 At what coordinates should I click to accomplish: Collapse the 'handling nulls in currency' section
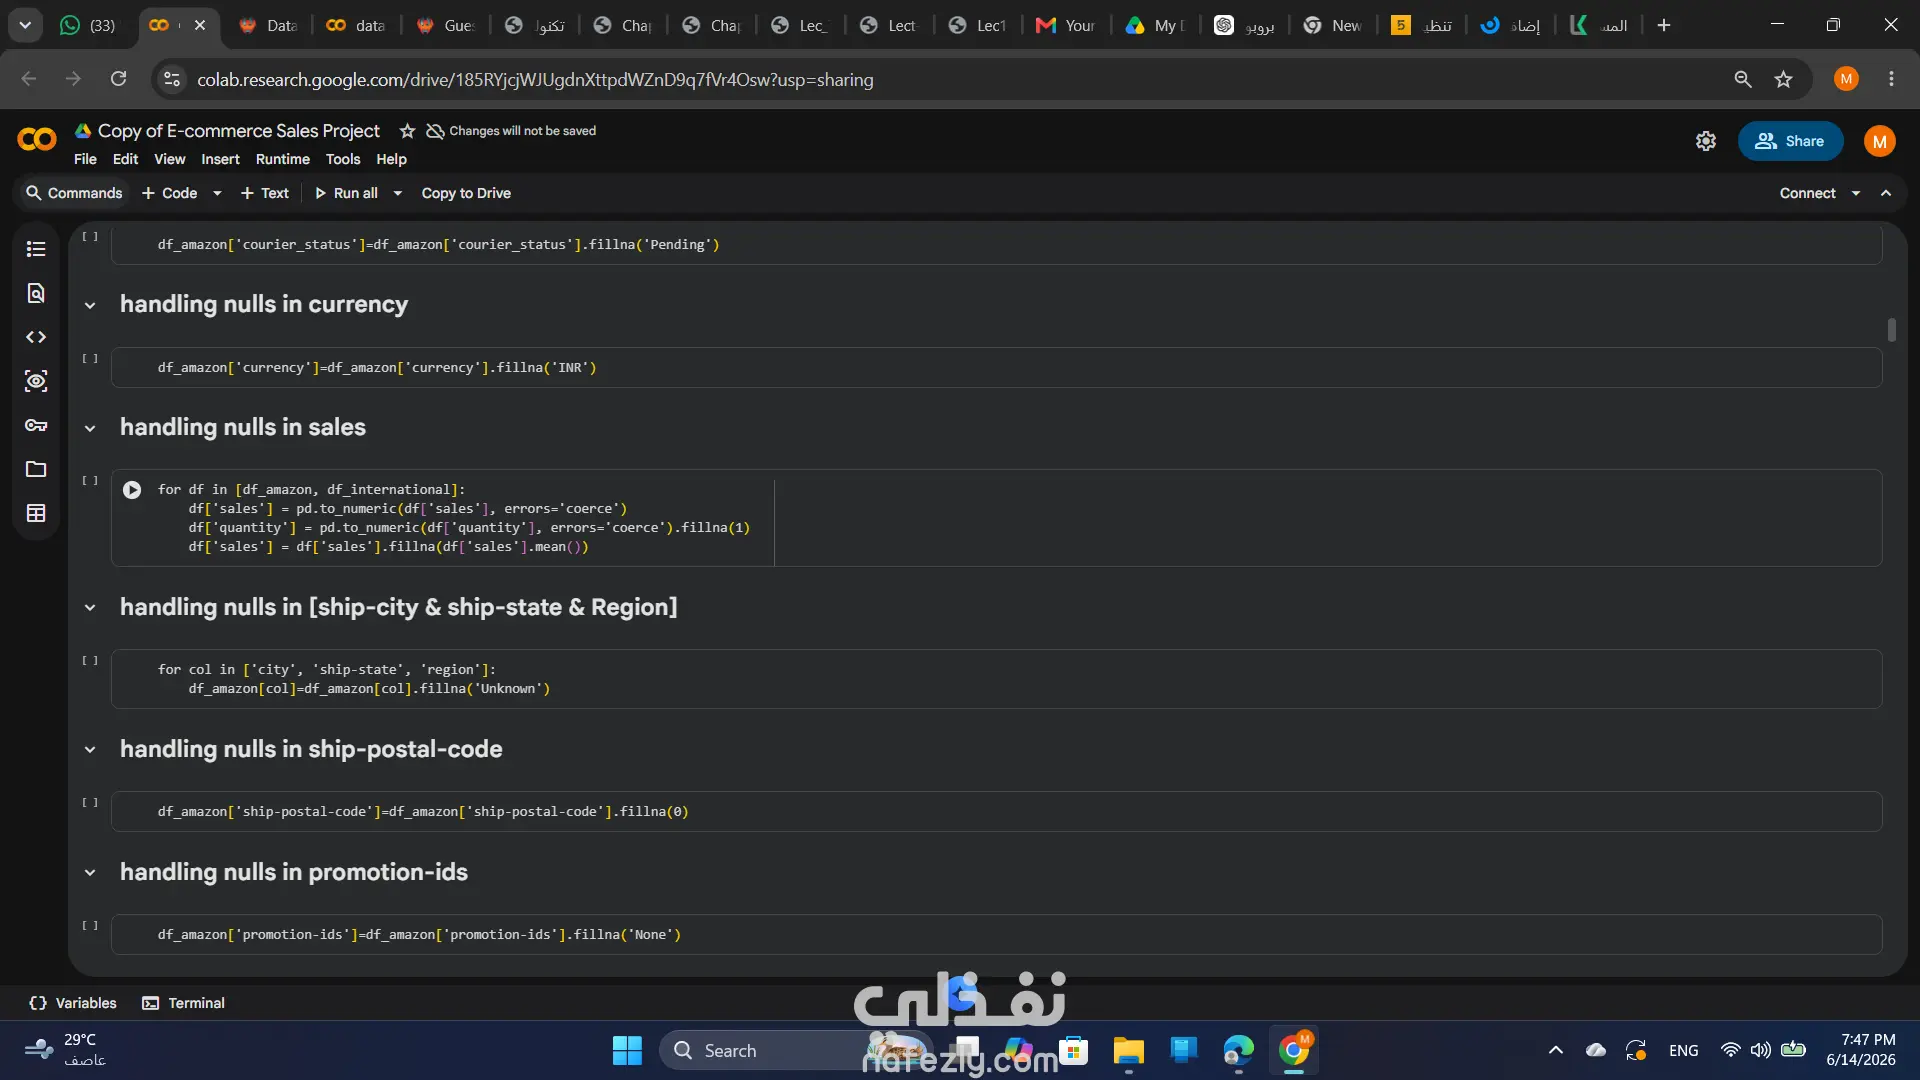click(90, 305)
